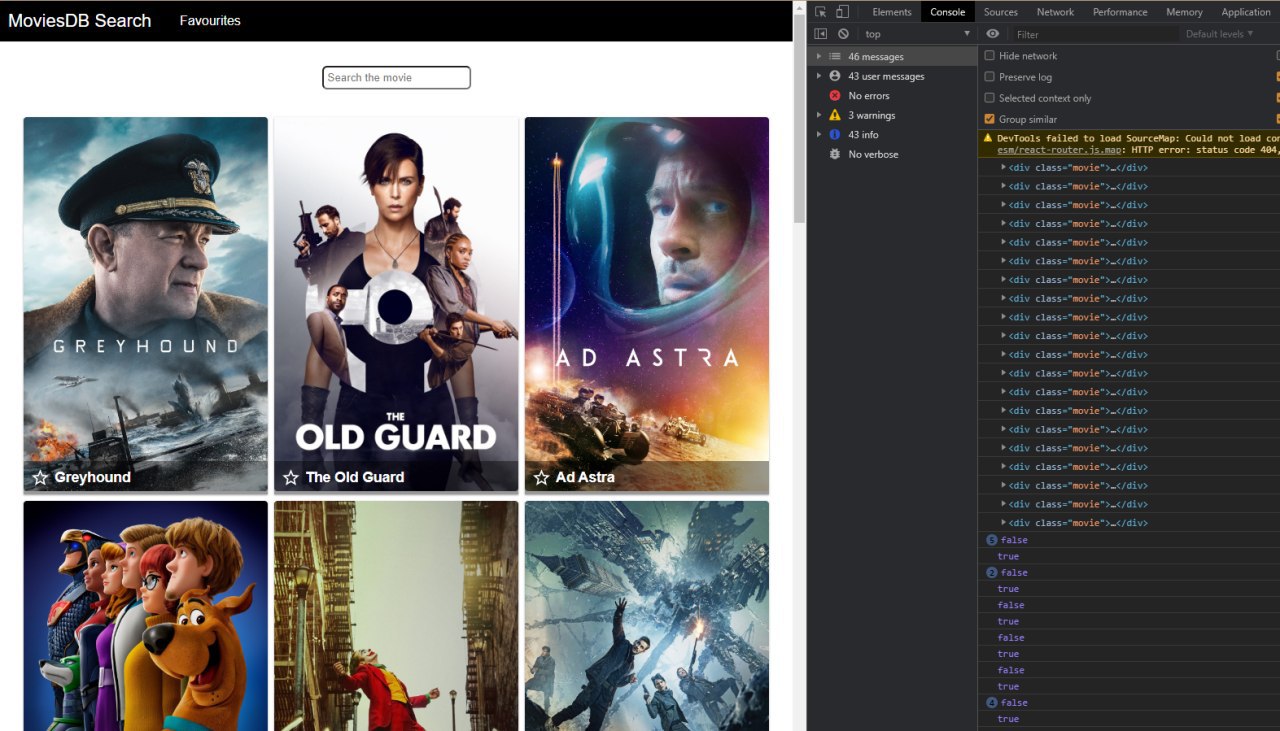The image size is (1280, 731).
Task: Select the No verbose sidebar row
Action: [x=892, y=154]
